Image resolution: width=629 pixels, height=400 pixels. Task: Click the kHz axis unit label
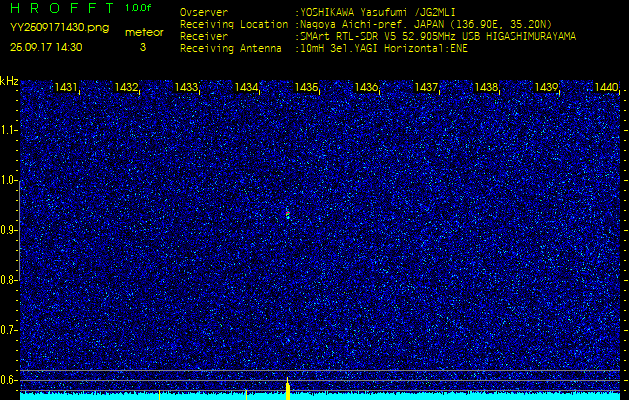(9, 81)
